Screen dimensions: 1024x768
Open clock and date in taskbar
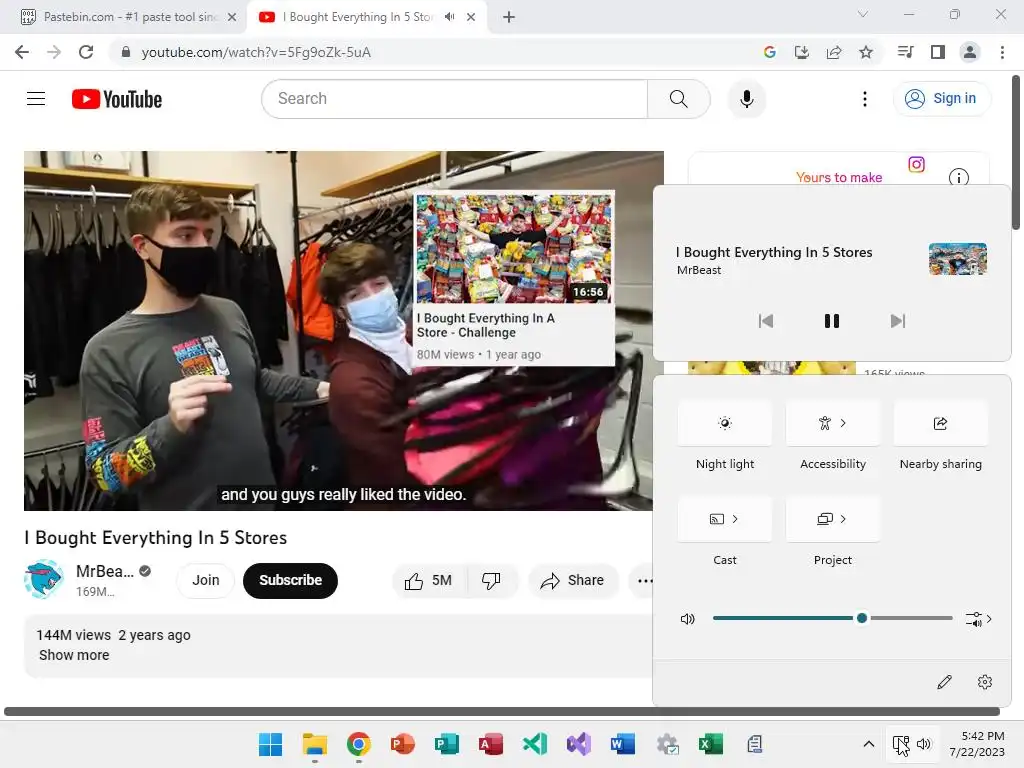(977, 744)
